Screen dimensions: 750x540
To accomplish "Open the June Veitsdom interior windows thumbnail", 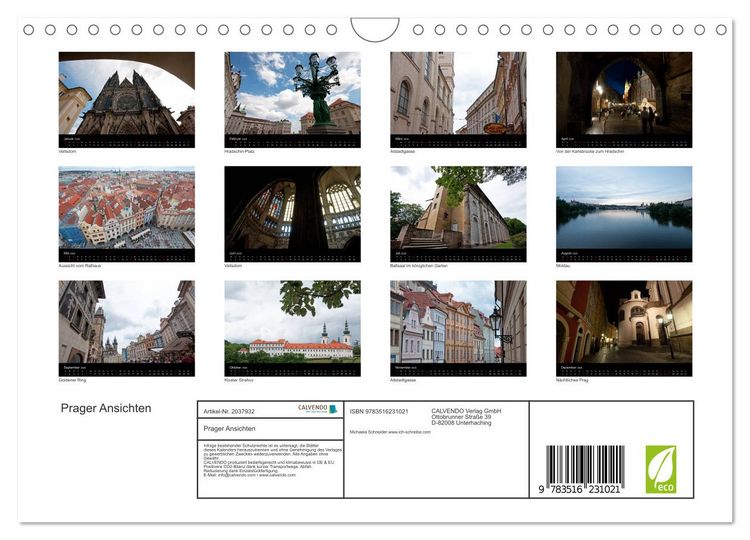I will click(x=292, y=214).
